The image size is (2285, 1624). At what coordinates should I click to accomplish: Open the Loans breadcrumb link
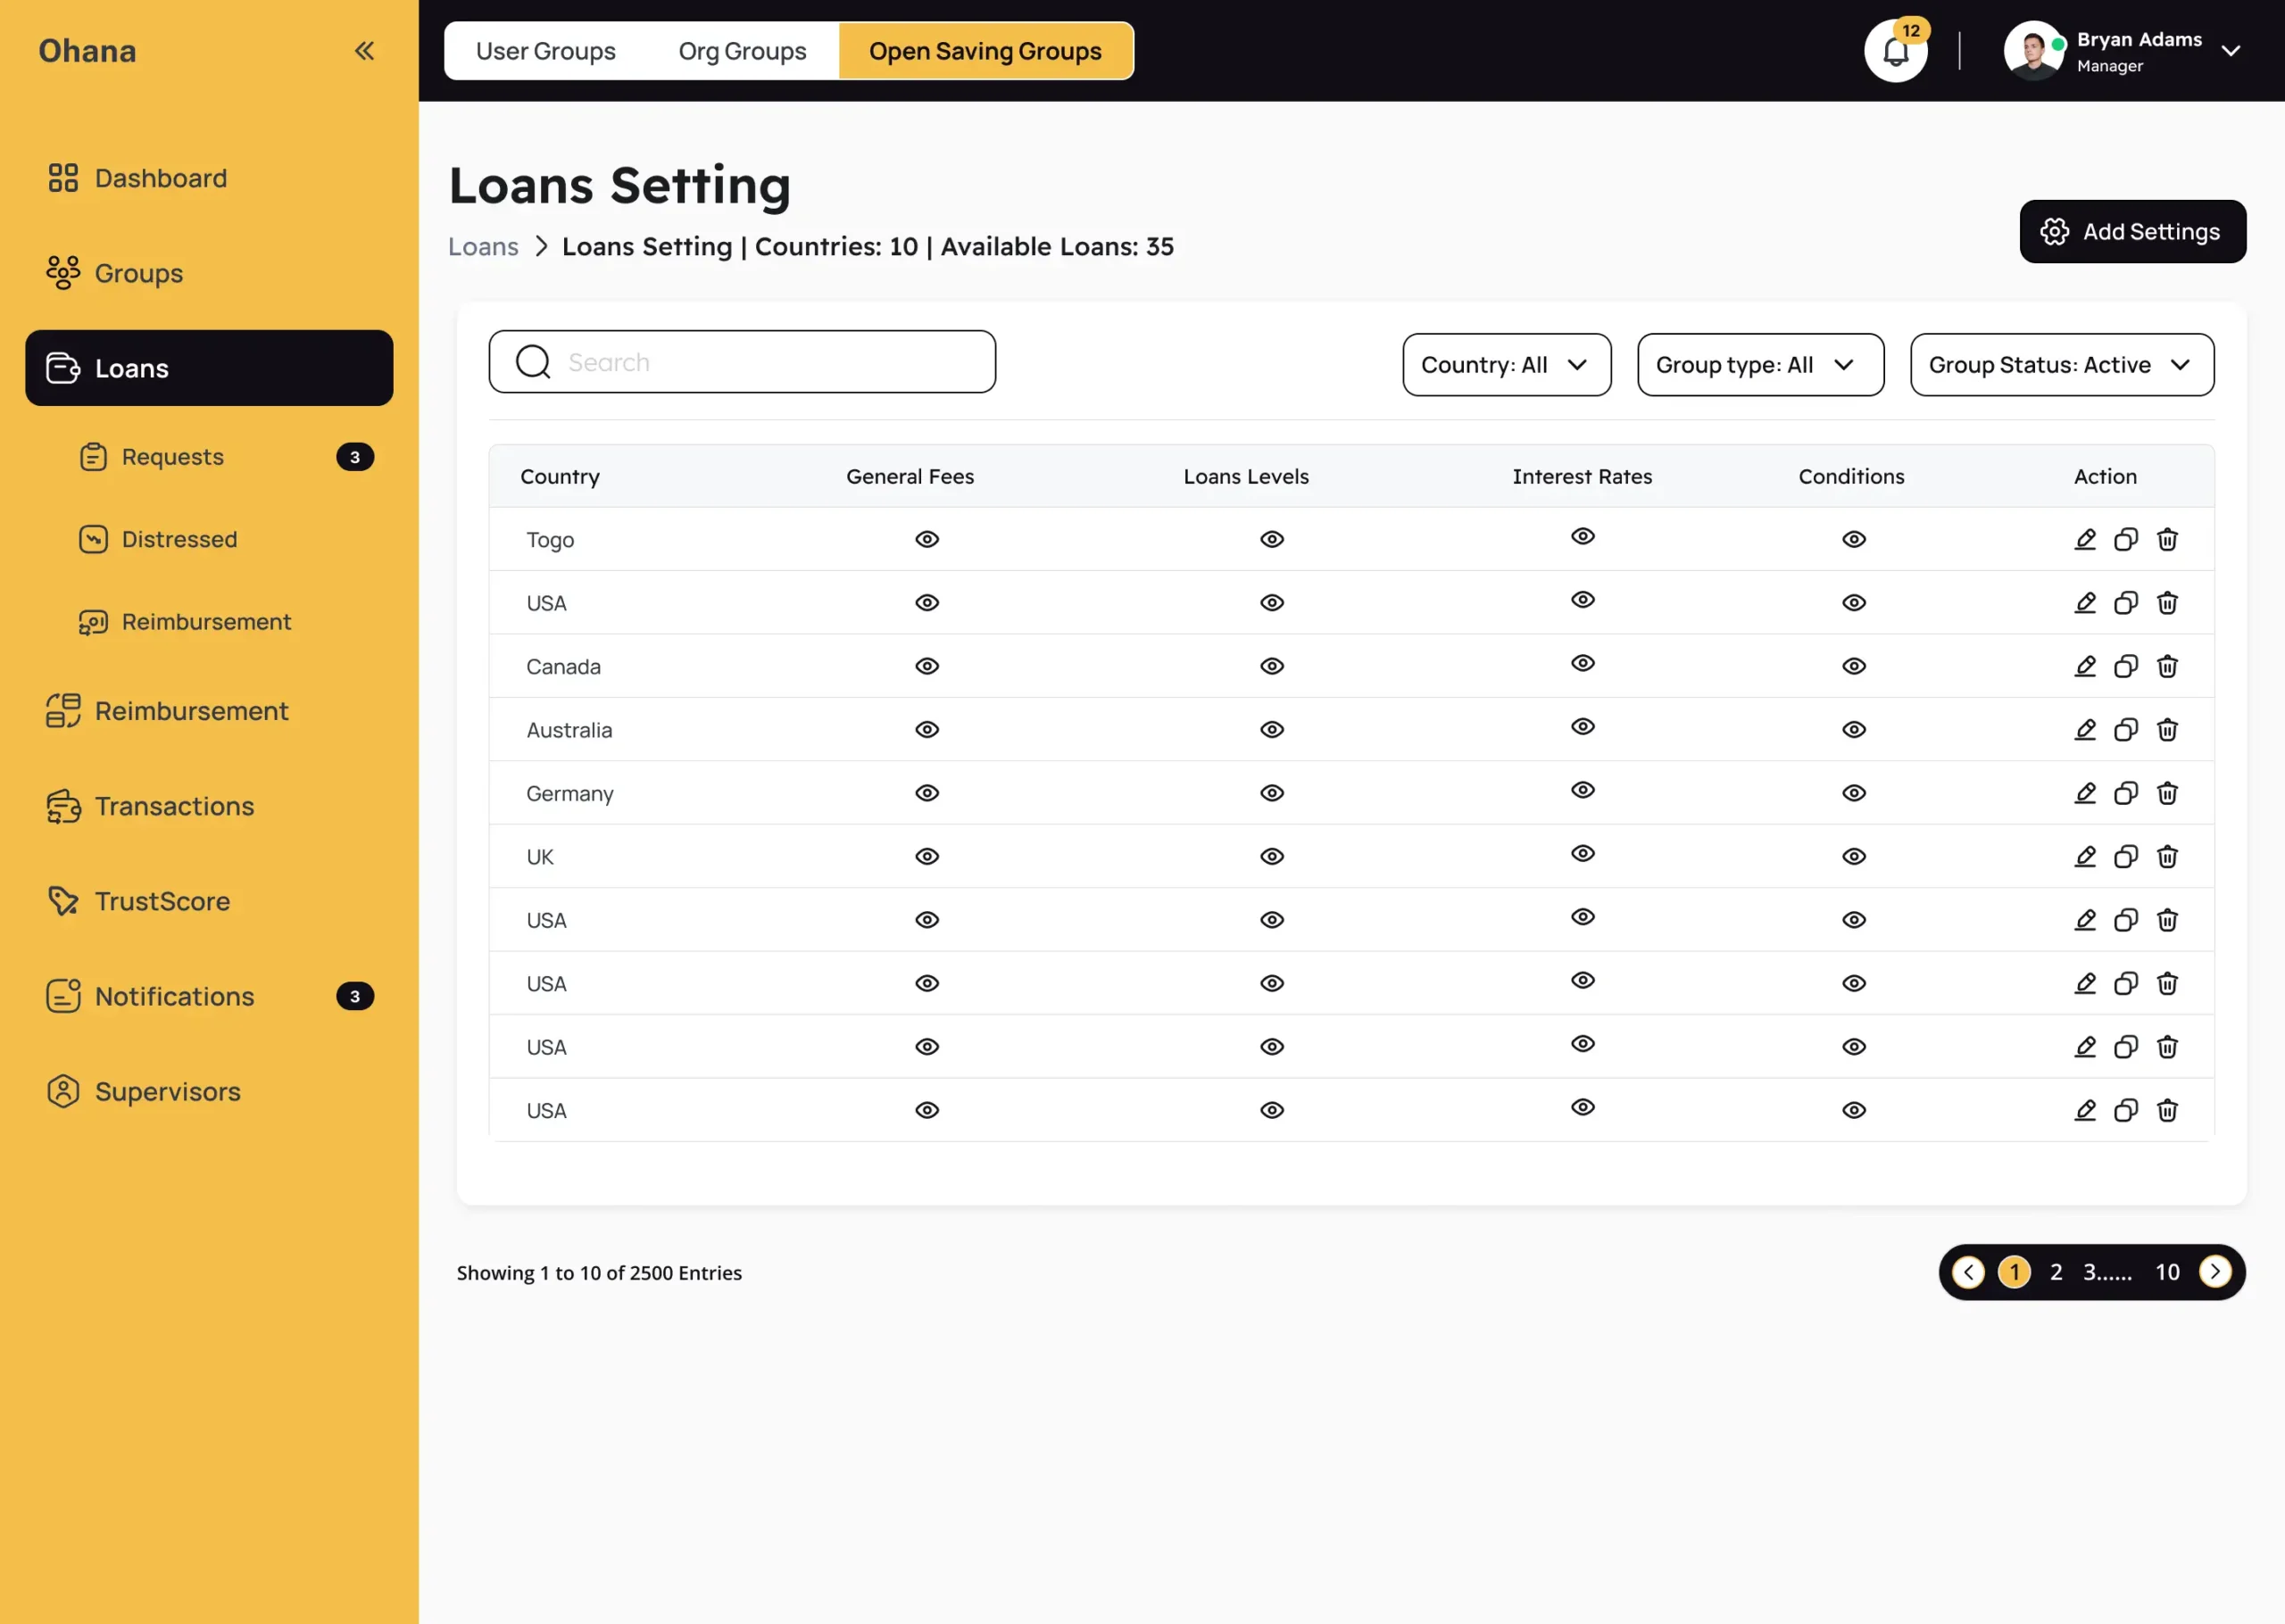[x=483, y=246]
